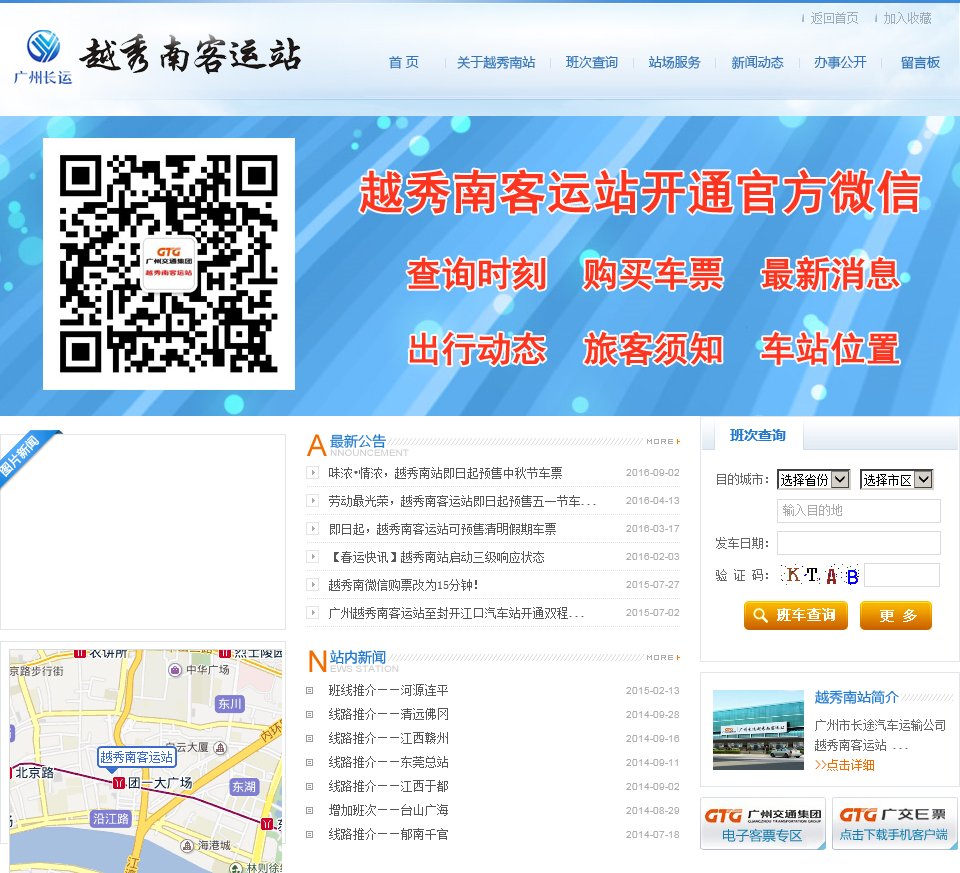Open the 留言板 navigation item
Screen dimensions: 960x873
pos(920,62)
